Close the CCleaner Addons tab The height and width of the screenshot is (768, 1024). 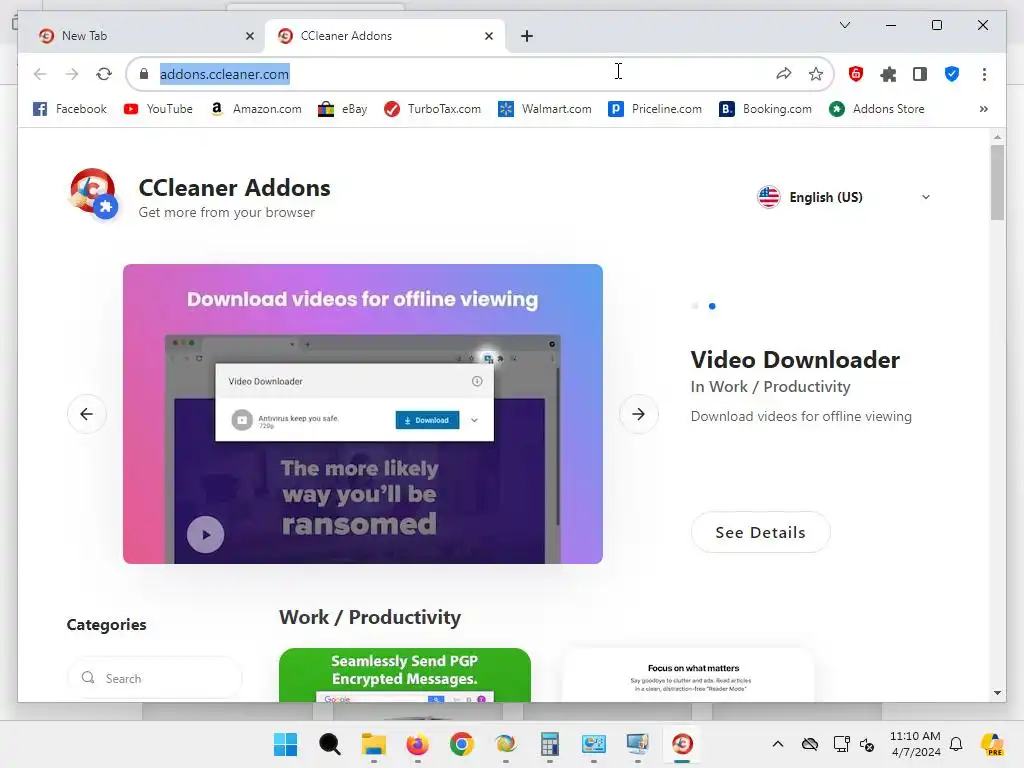(488, 36)
